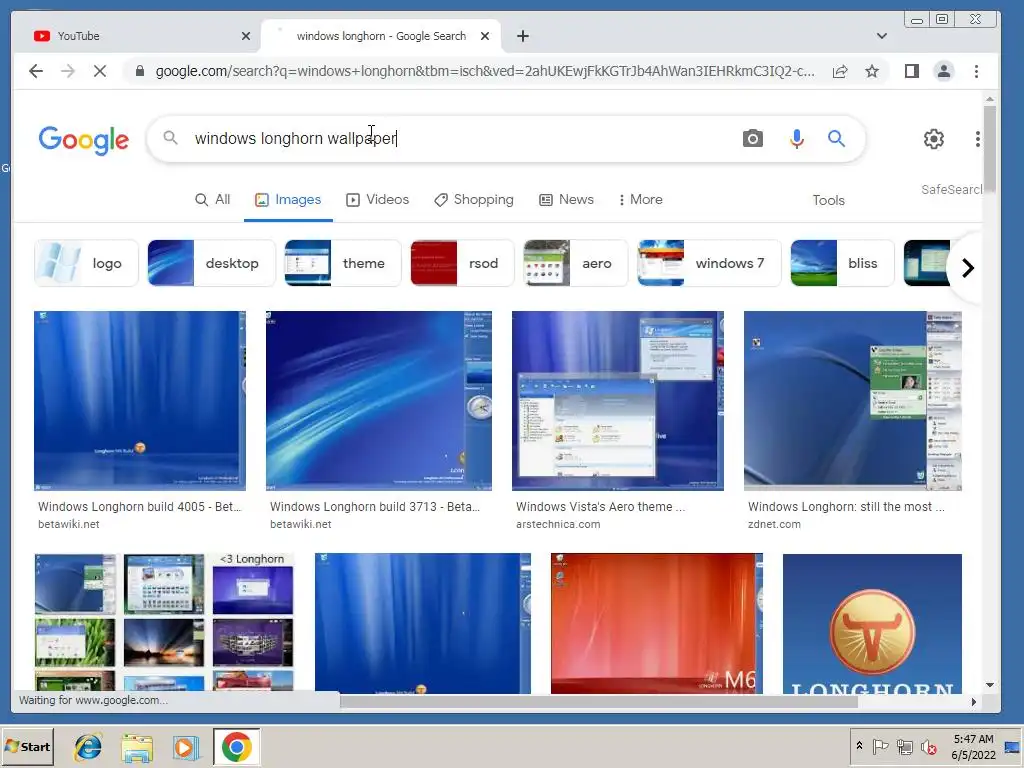The width and height of the screenshot is (1024, 768).
Task: Switch to Videos results
Action: (x=377, y=200)
